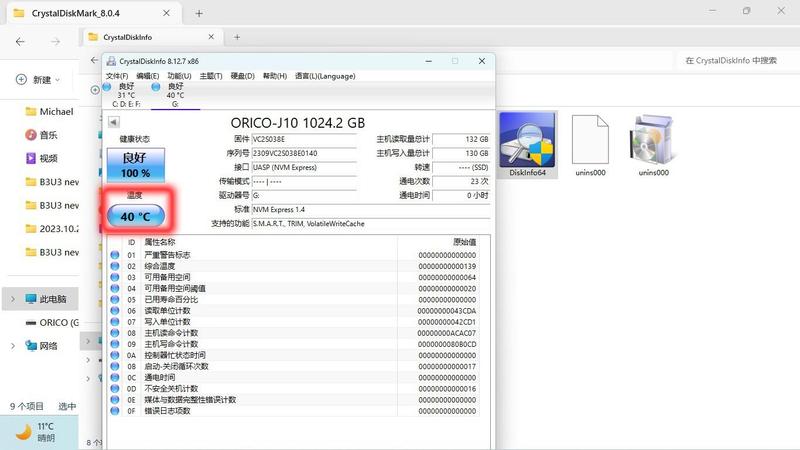Click the host writes total value 130 GB
Image resolution: width=800 pixels, height=450 pixels.
pos(461,153)
